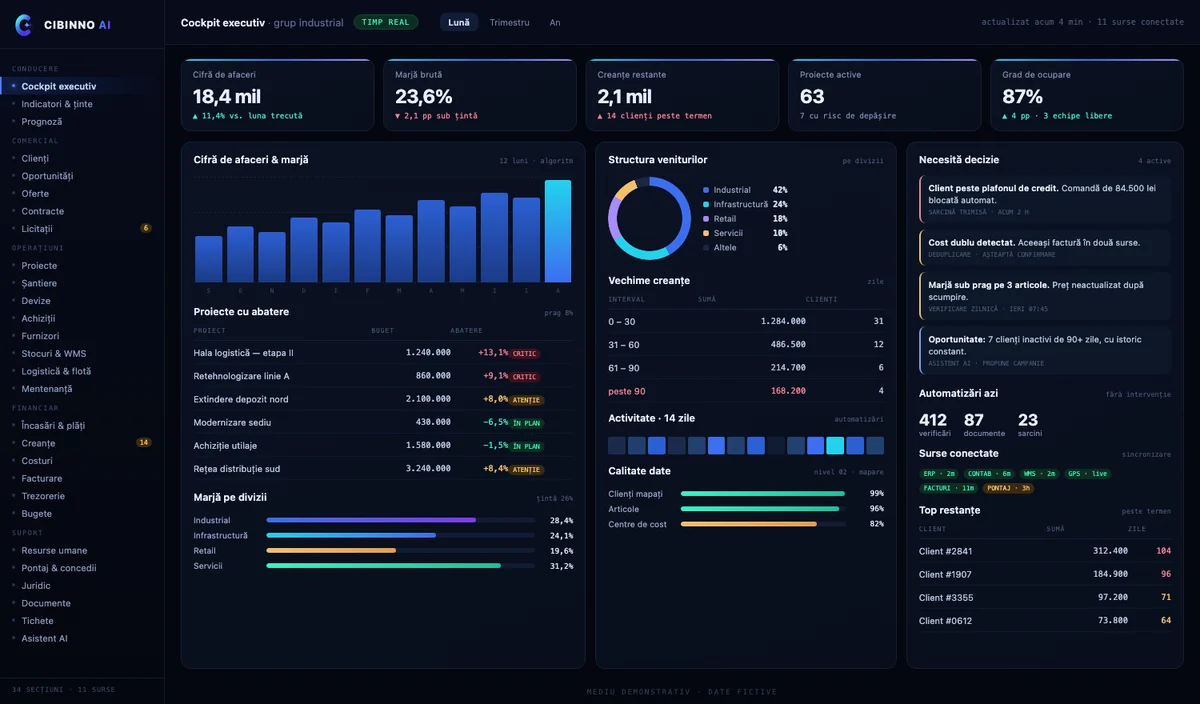
Task: Open the credit limit exceeded decision card
Action: click(x=1045, y=199)
